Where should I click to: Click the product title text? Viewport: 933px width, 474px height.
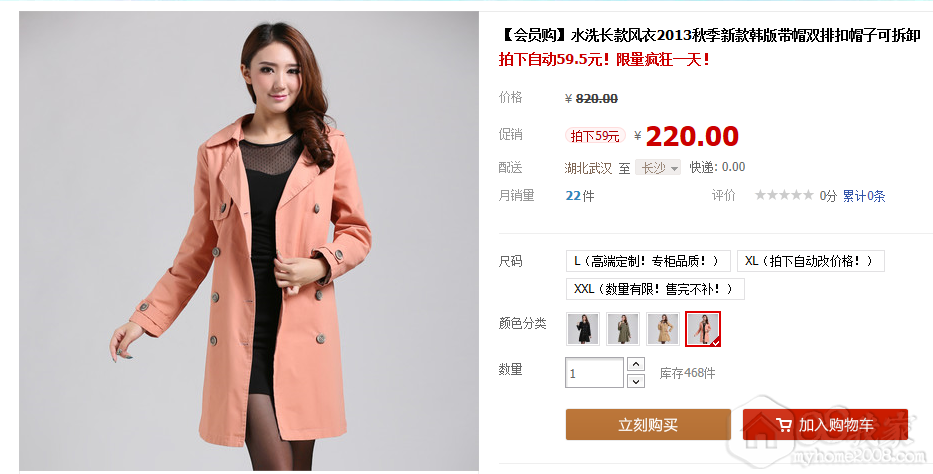(710, 35)
